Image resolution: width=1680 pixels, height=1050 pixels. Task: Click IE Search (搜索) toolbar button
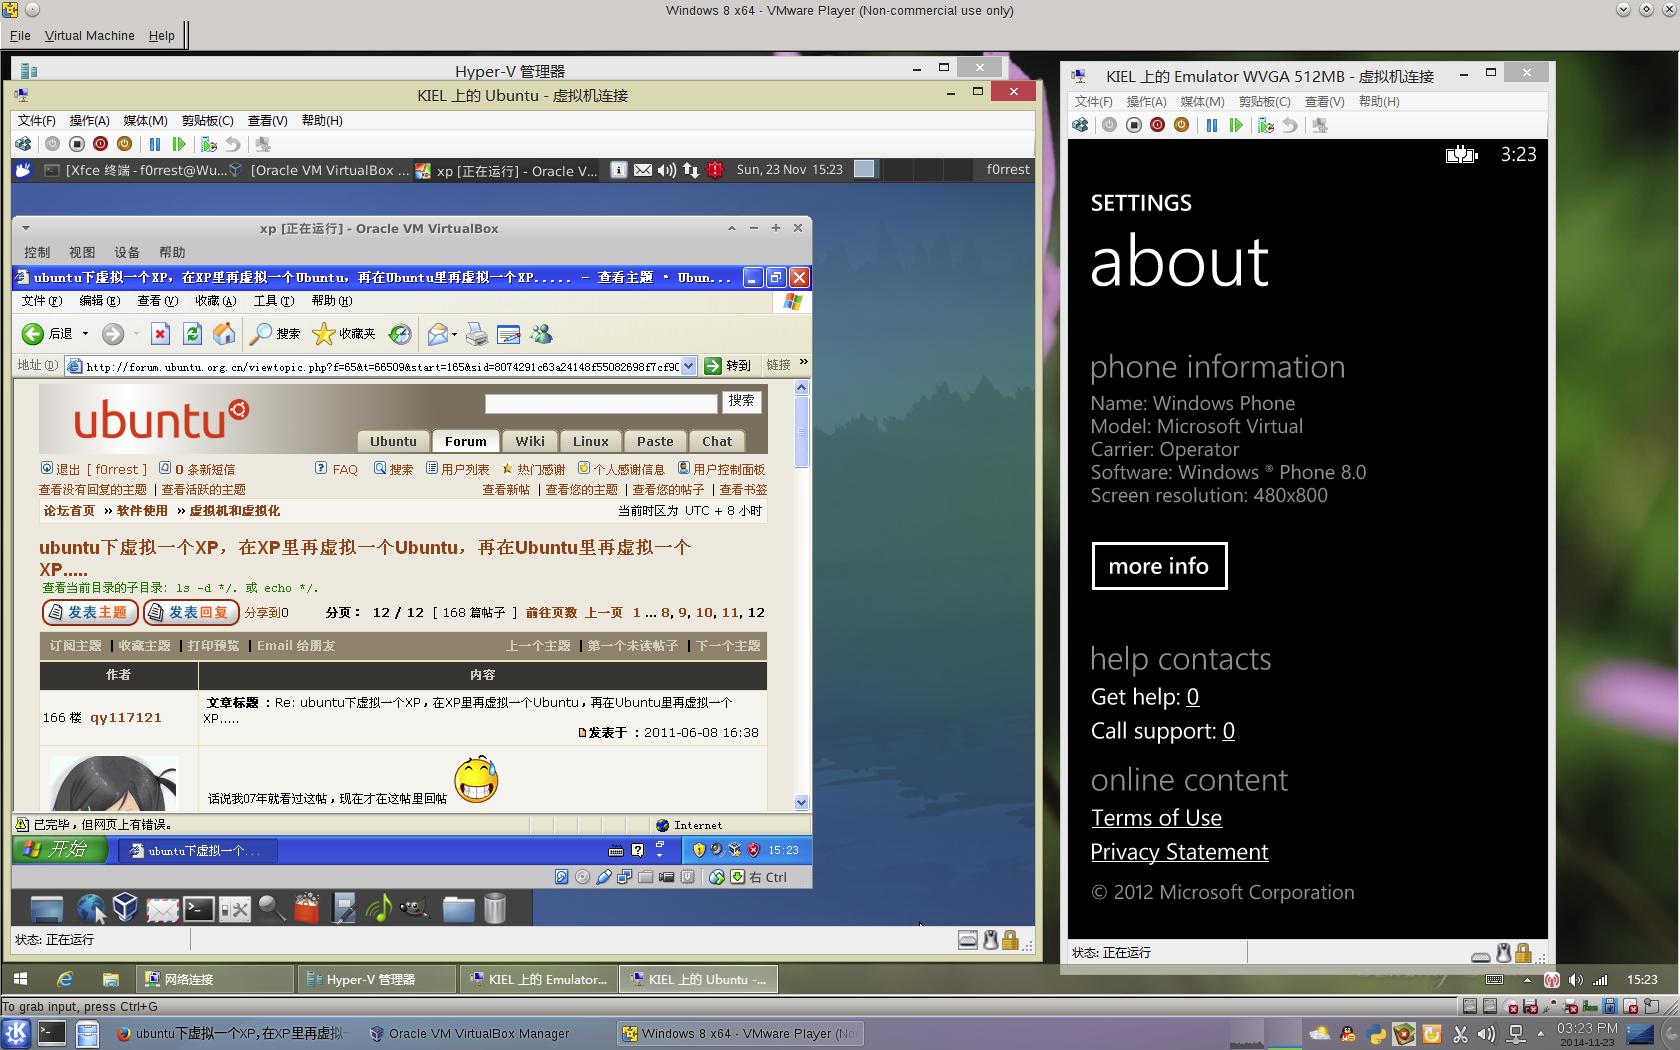275,334
